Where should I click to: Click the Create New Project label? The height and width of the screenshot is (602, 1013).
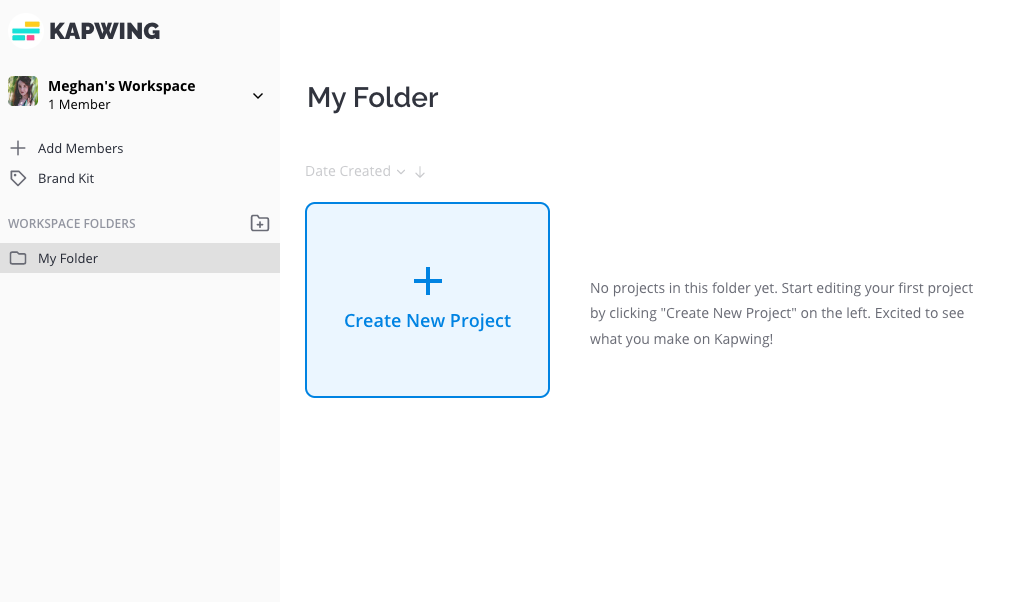427,321
